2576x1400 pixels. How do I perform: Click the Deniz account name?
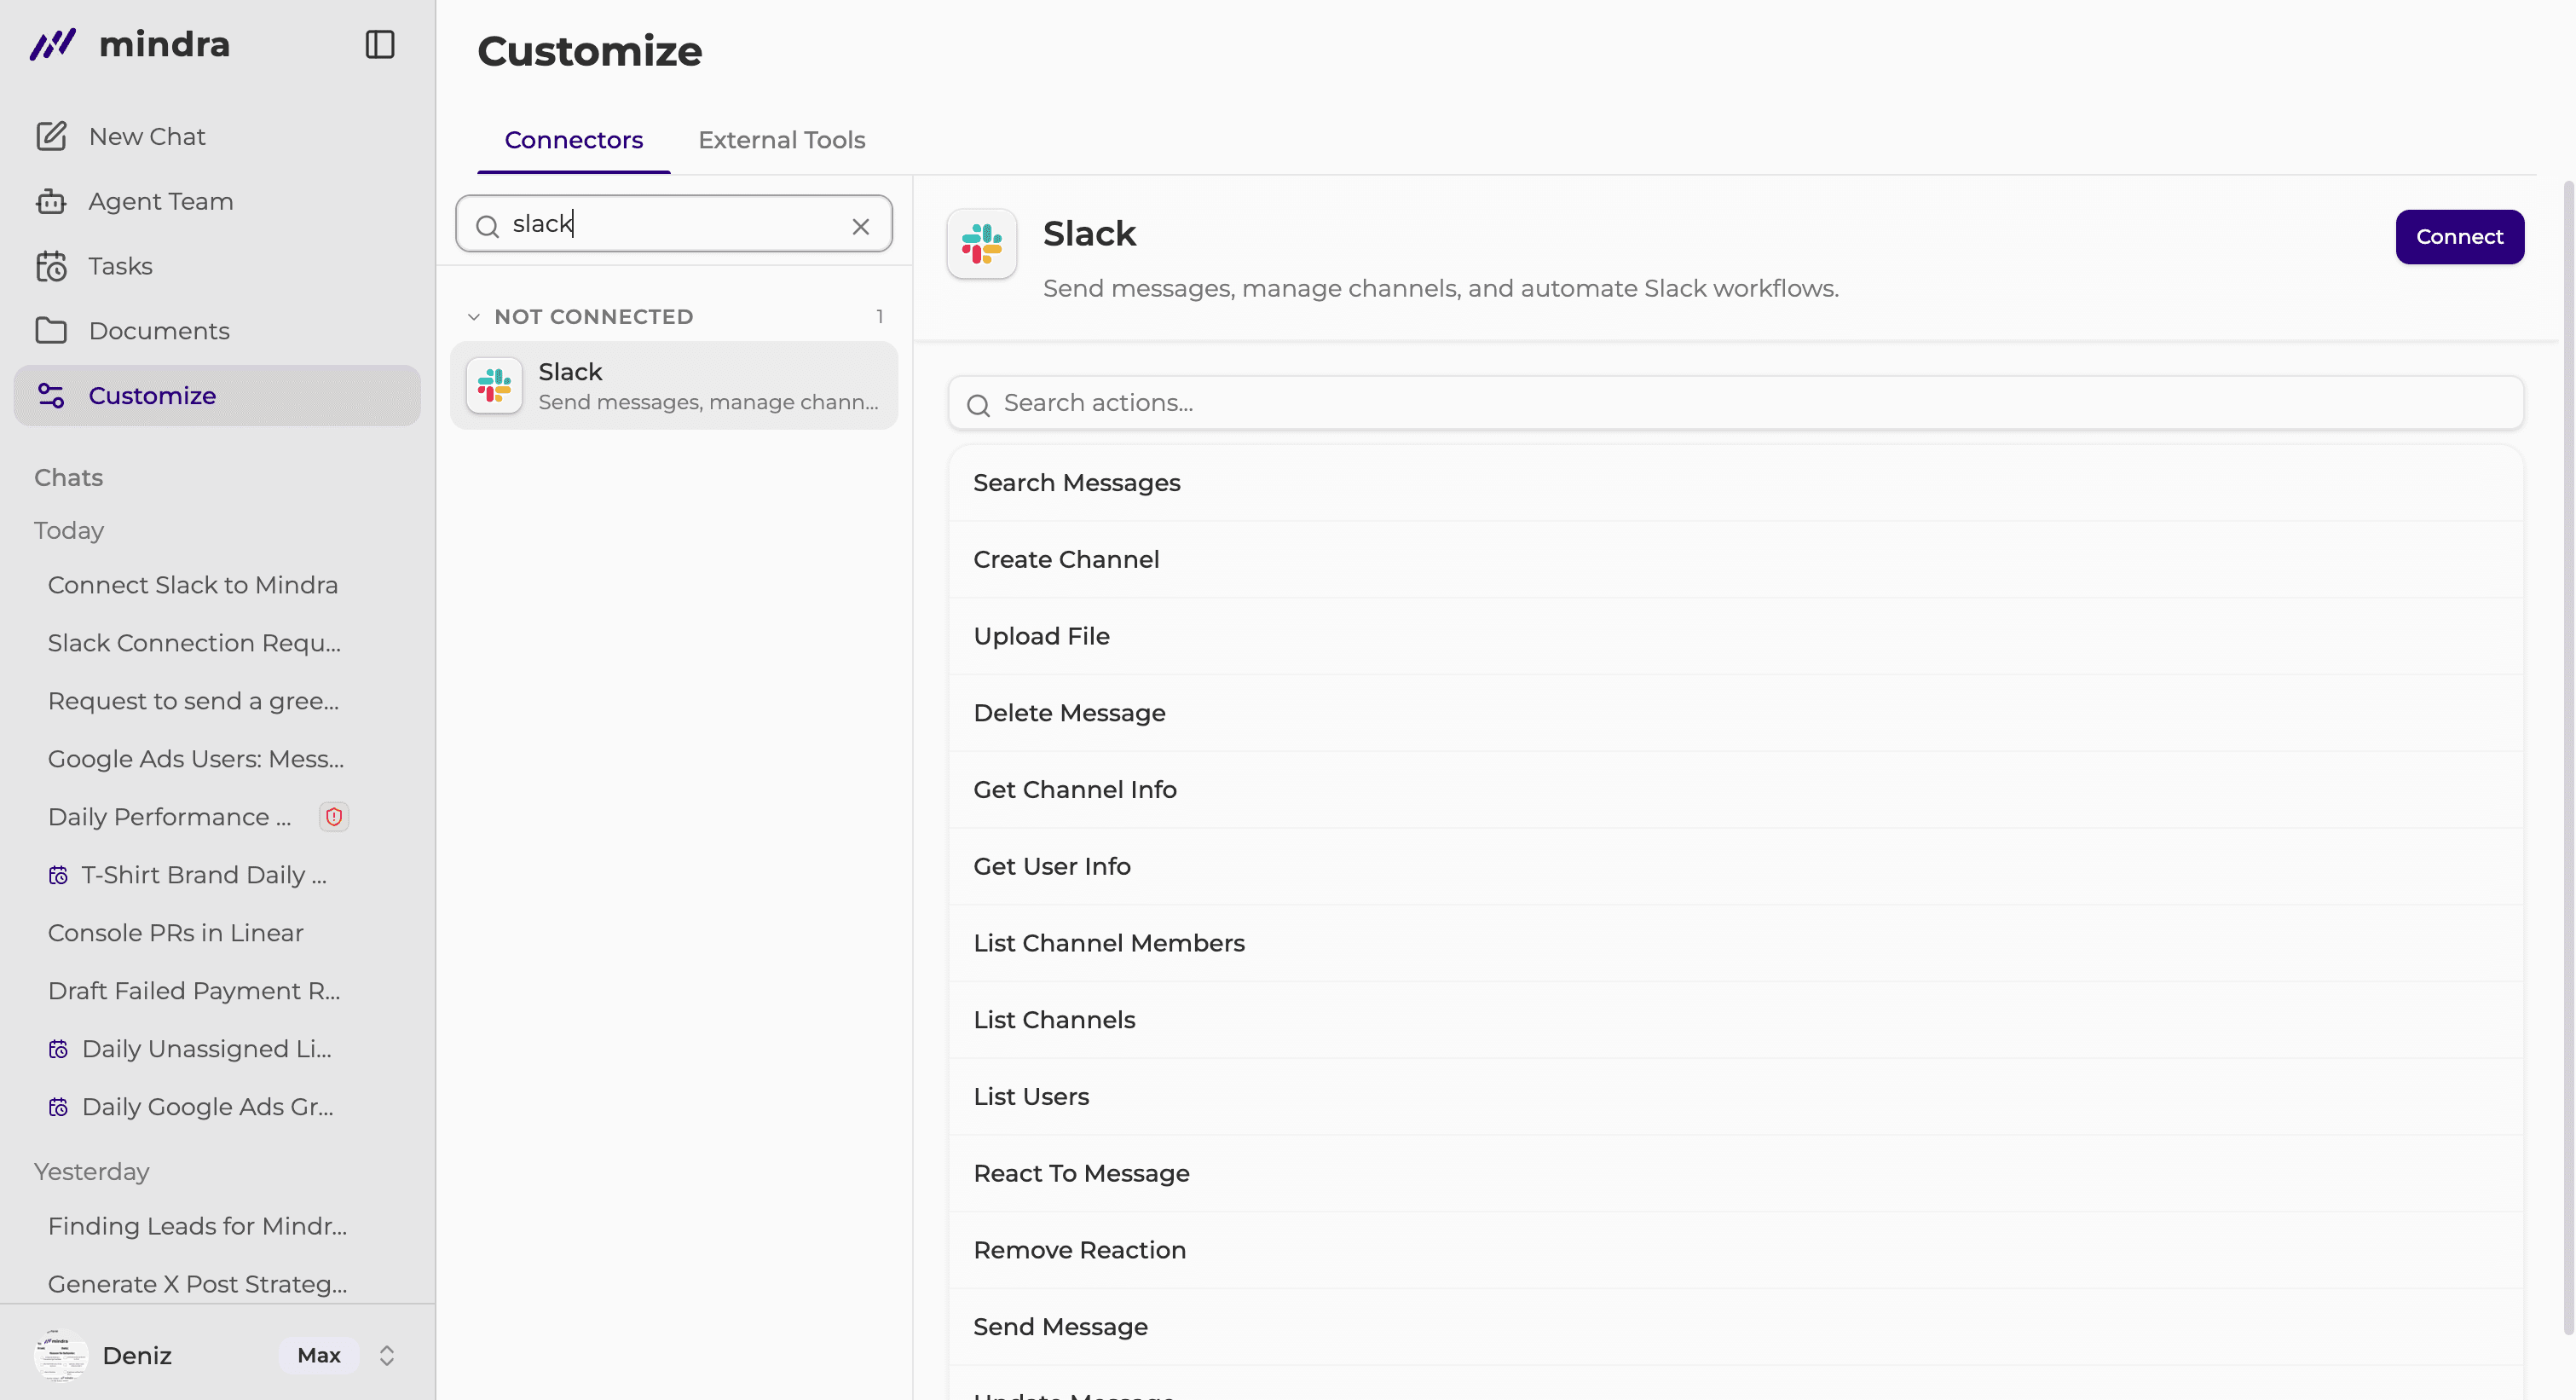pos(138,1355)
